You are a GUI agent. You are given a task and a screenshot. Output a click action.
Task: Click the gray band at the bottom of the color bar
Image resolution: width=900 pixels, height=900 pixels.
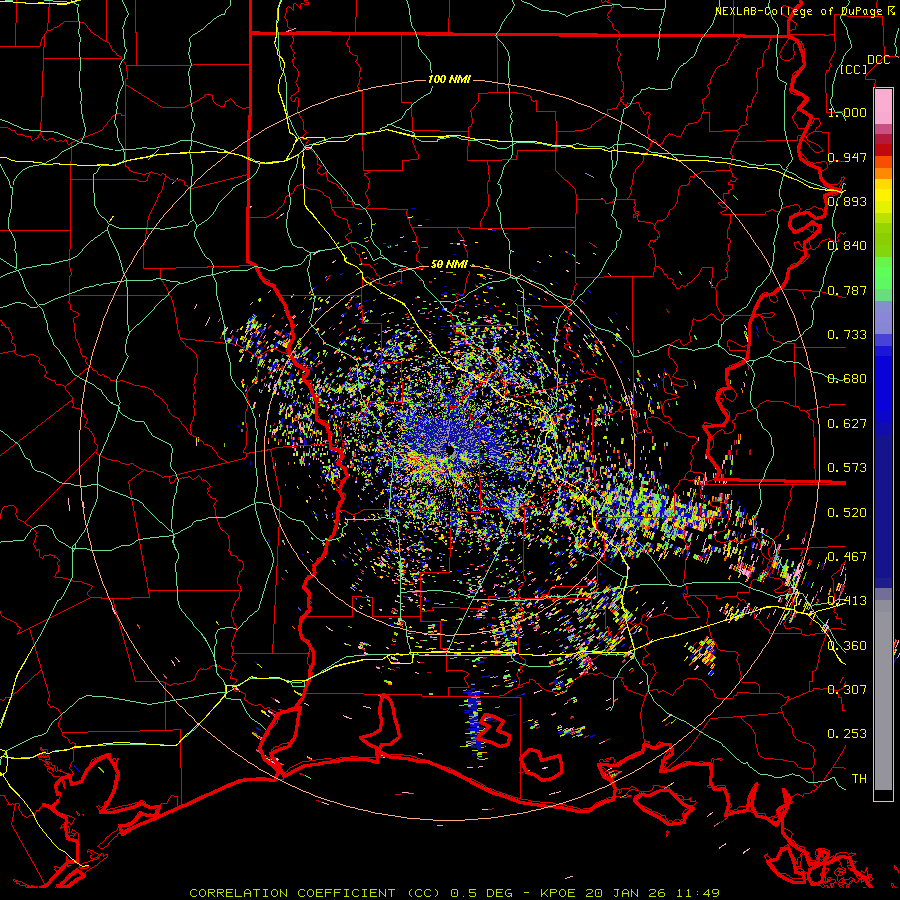(x=883, y=695)
